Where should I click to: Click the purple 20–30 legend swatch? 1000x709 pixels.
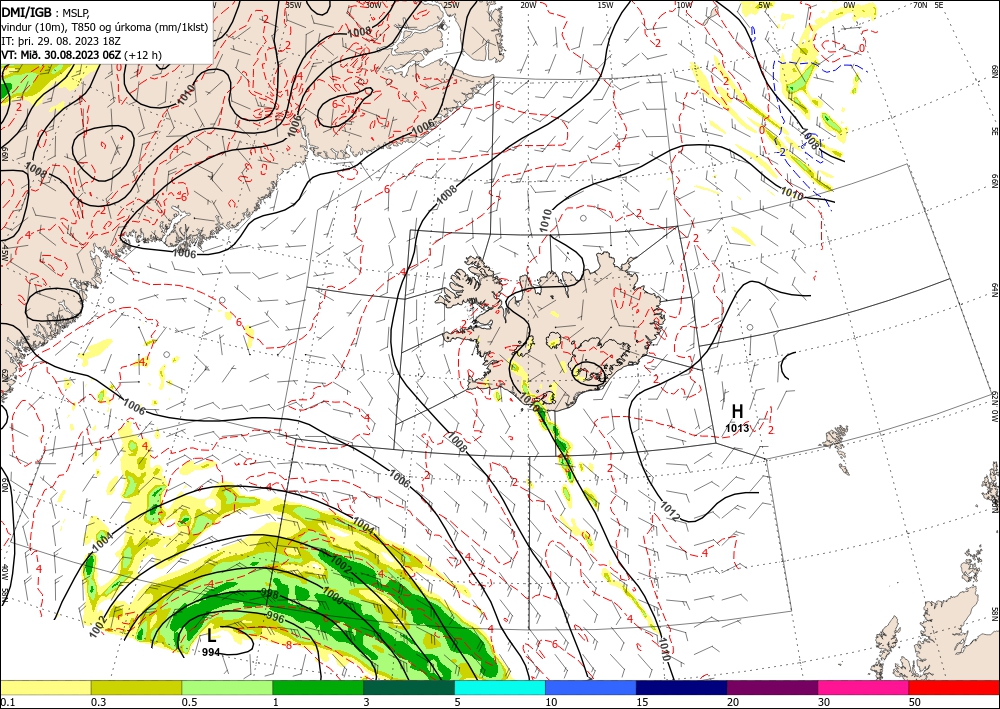click(772, 687)
